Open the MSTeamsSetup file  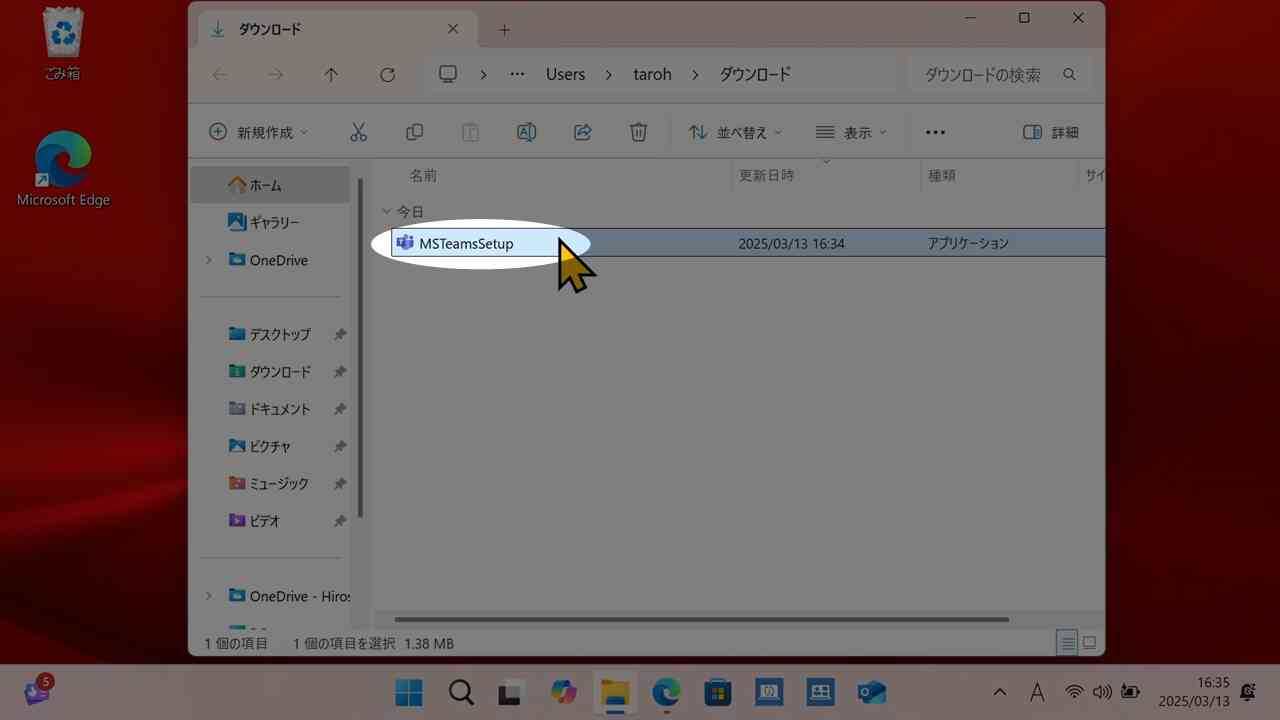(466, 243)
